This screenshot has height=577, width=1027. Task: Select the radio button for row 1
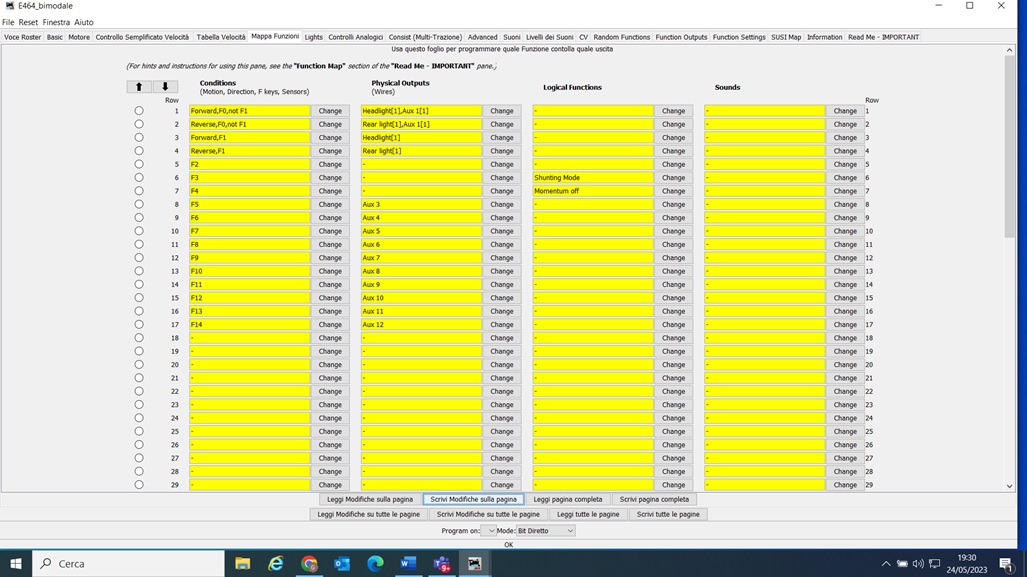[139, 111]
